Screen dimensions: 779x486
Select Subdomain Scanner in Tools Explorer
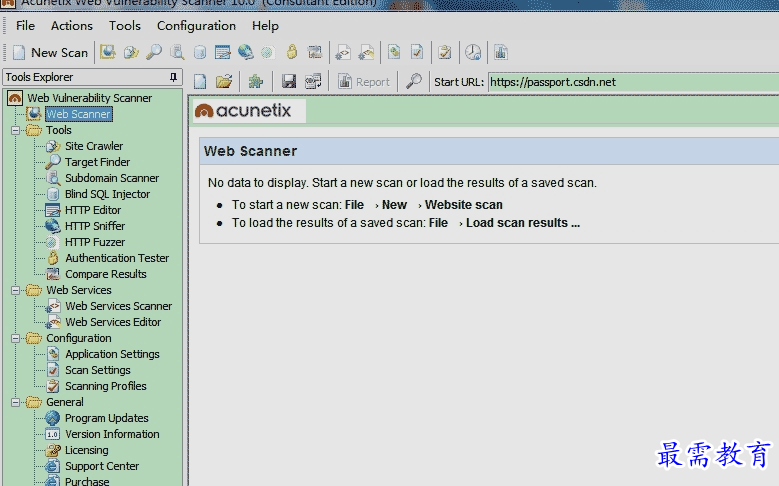coord(112,178)
